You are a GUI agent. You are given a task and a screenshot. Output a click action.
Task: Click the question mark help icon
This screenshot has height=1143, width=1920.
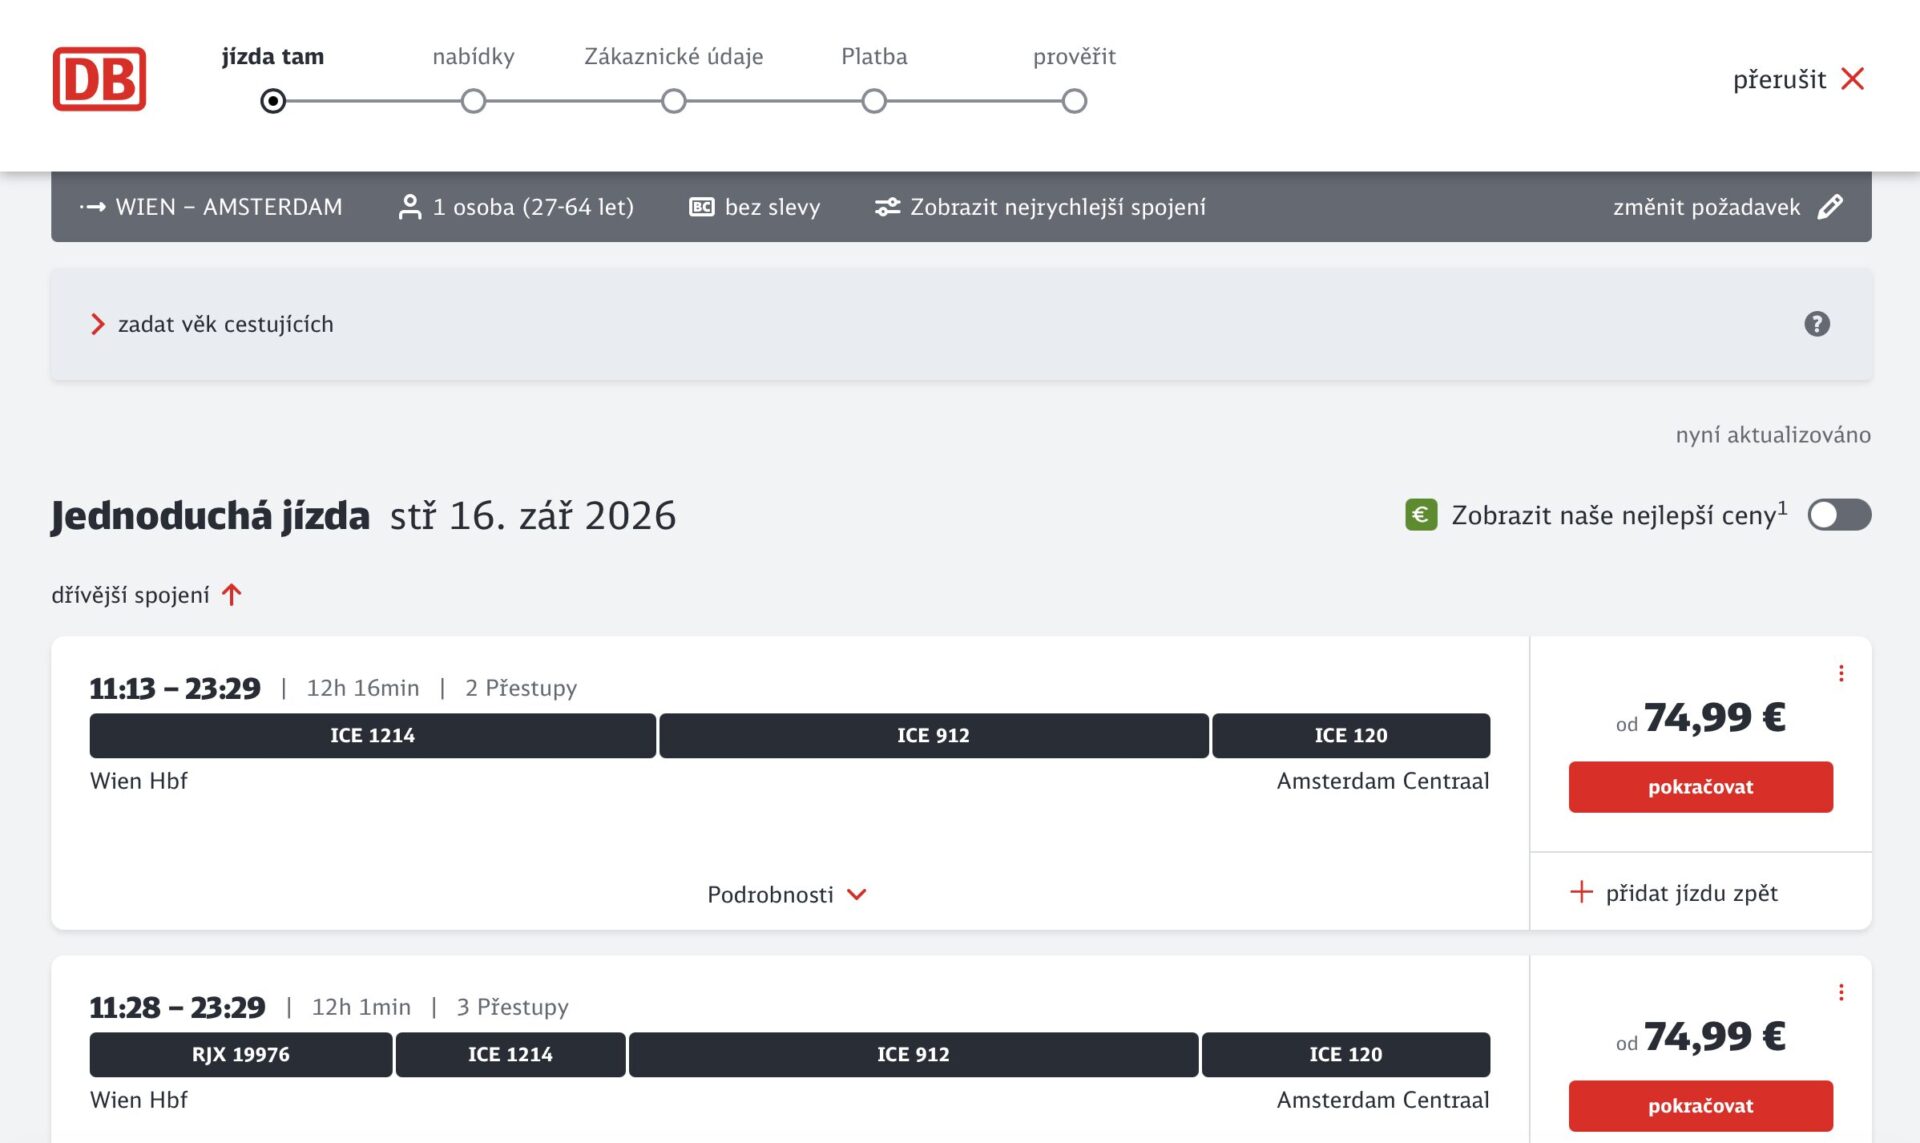click(1817, 324)
